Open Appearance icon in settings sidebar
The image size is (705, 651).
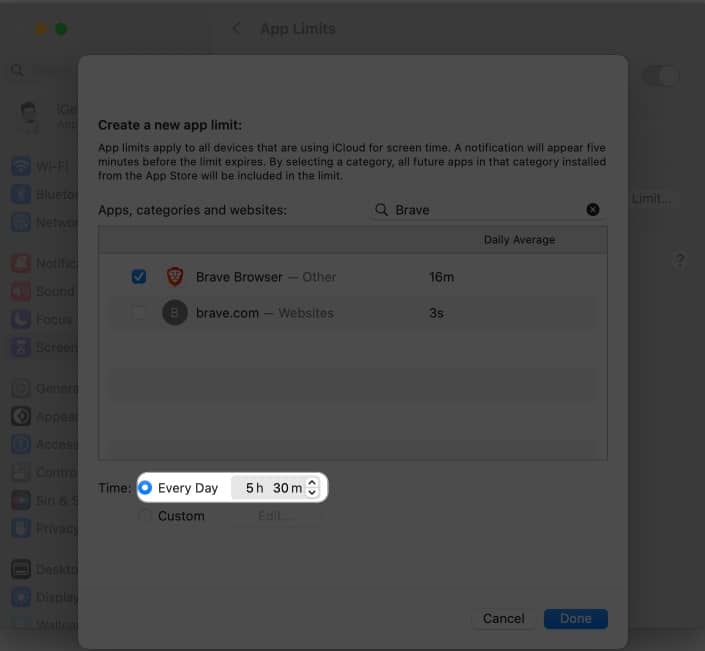click(21, 416)
